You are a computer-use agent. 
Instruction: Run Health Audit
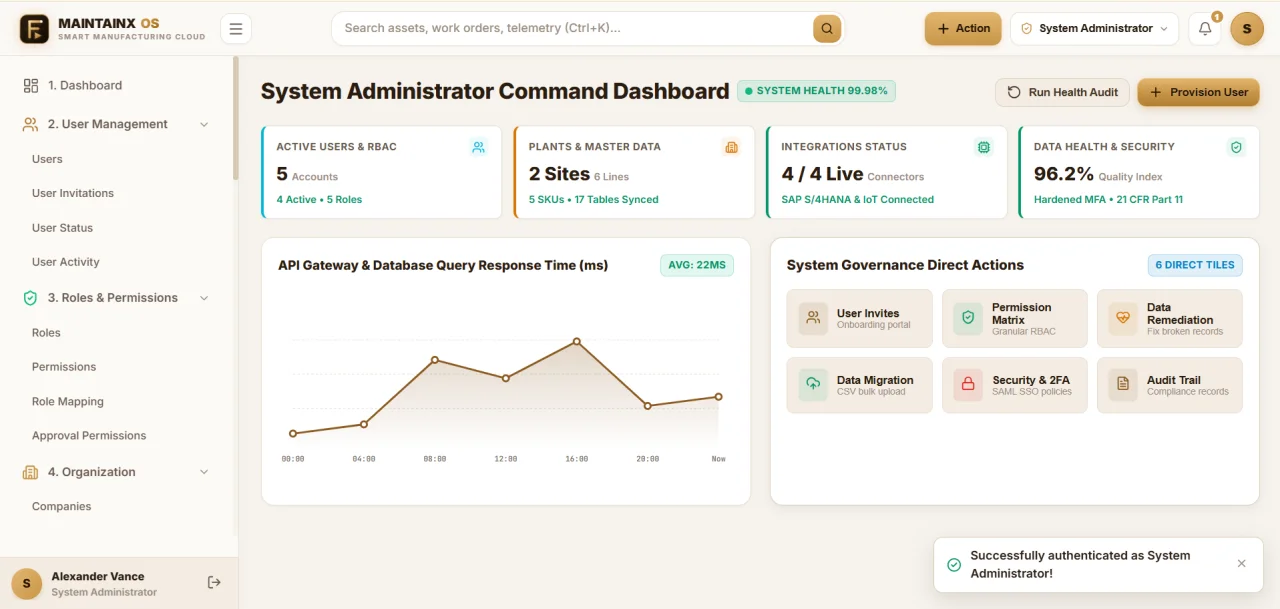click(1062, 92)
